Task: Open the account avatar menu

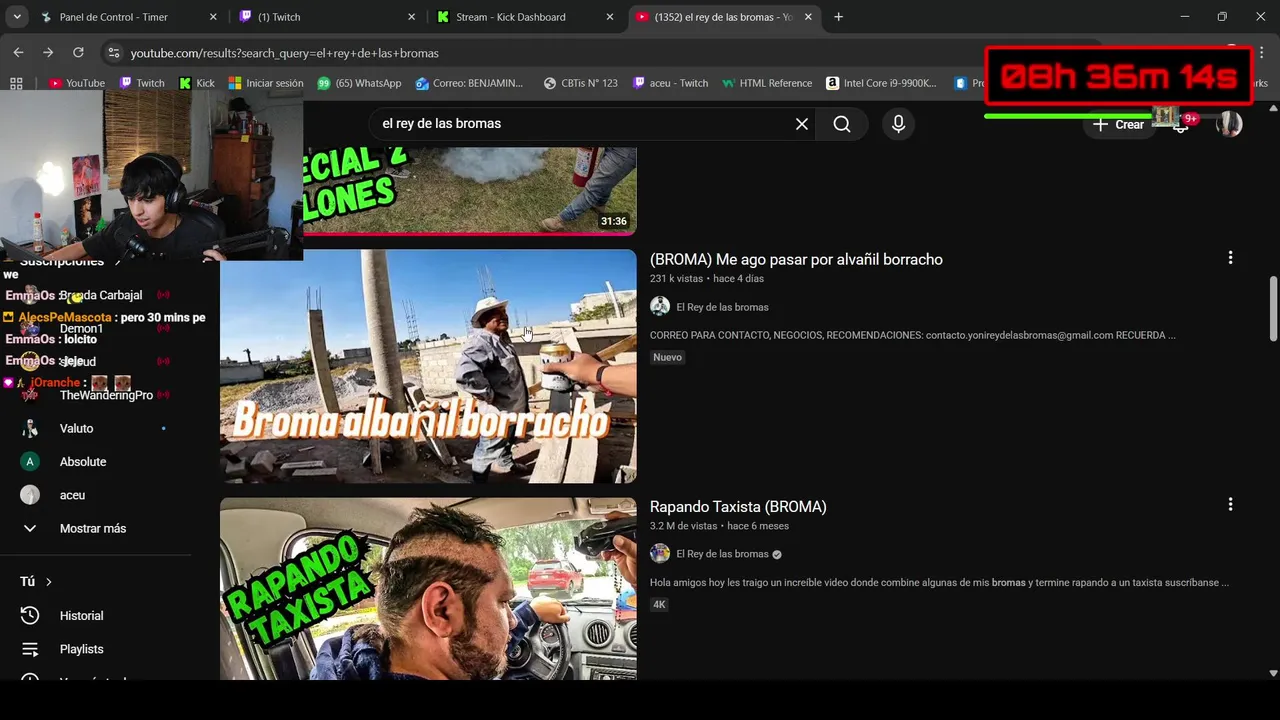Action: [1229, 124]
